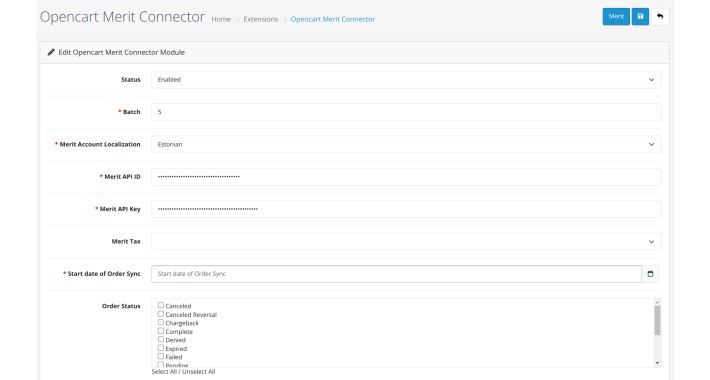Open the Merit Account Localization dropdown
The width and height of the screenshot is (710, 380).
pyautogui.click(x=406, y=144)
